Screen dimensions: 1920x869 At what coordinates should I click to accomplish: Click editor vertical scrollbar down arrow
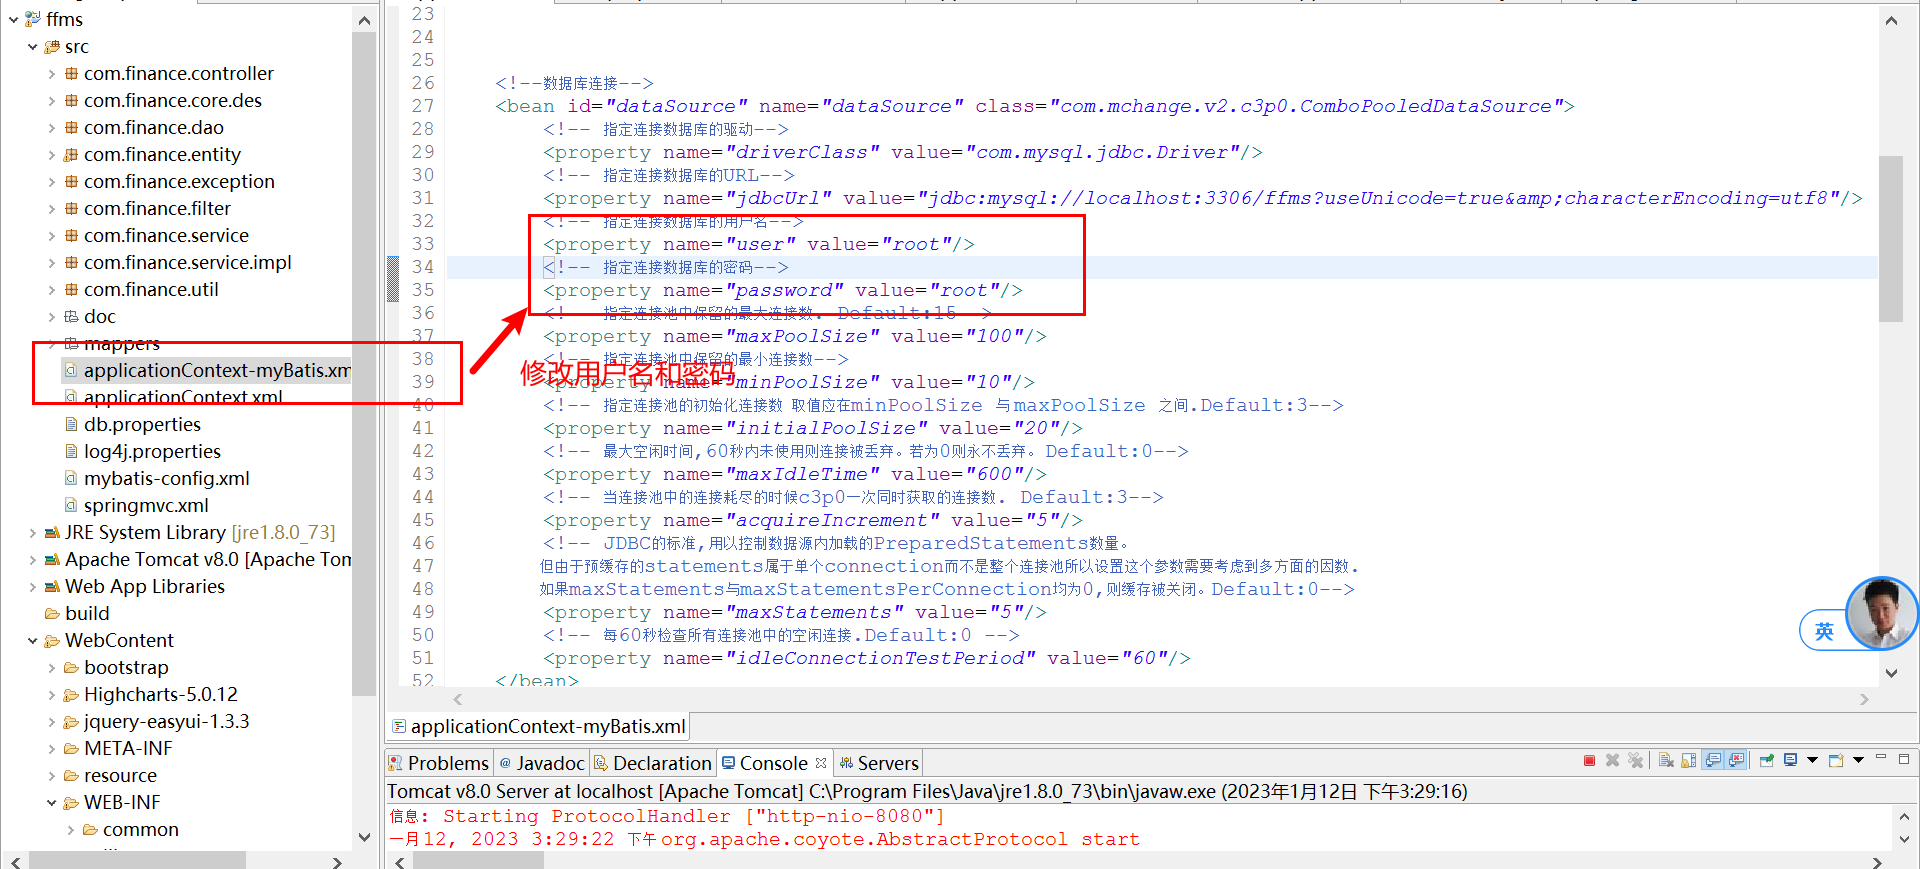[1891, 673]
